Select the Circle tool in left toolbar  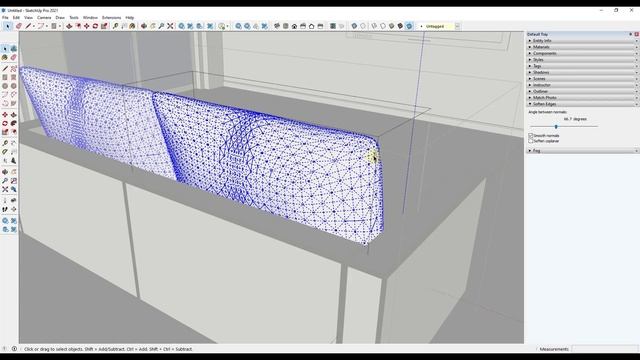tap(5, 86)
